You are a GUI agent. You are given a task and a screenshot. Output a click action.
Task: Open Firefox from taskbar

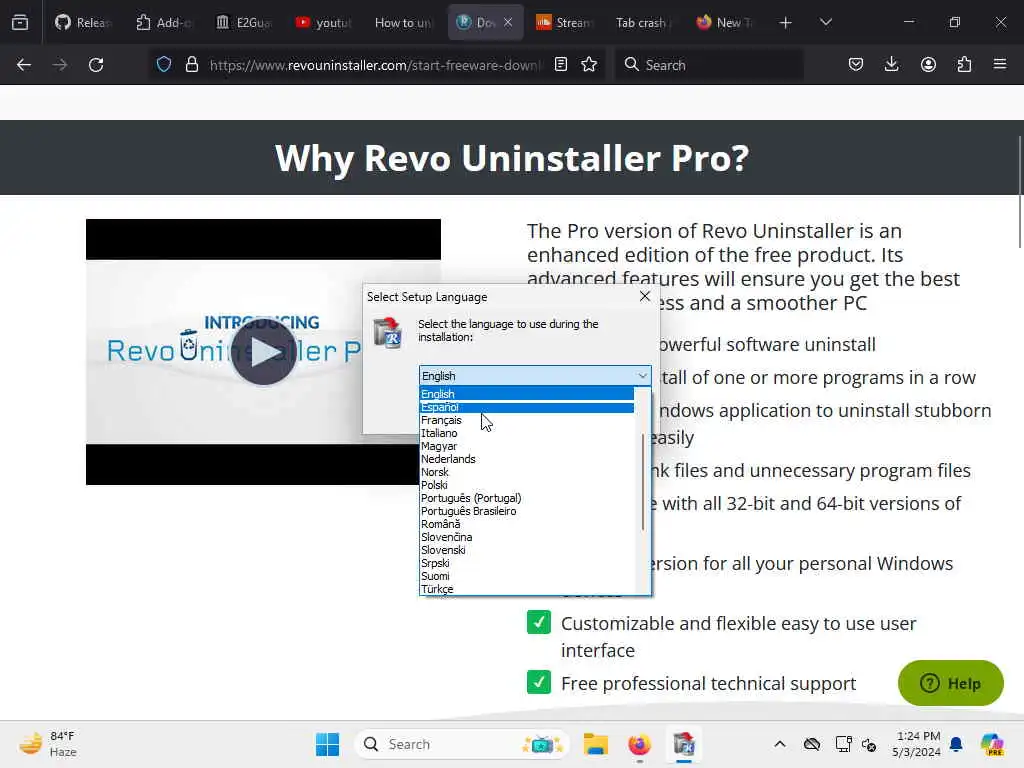(x=639, y=744)
